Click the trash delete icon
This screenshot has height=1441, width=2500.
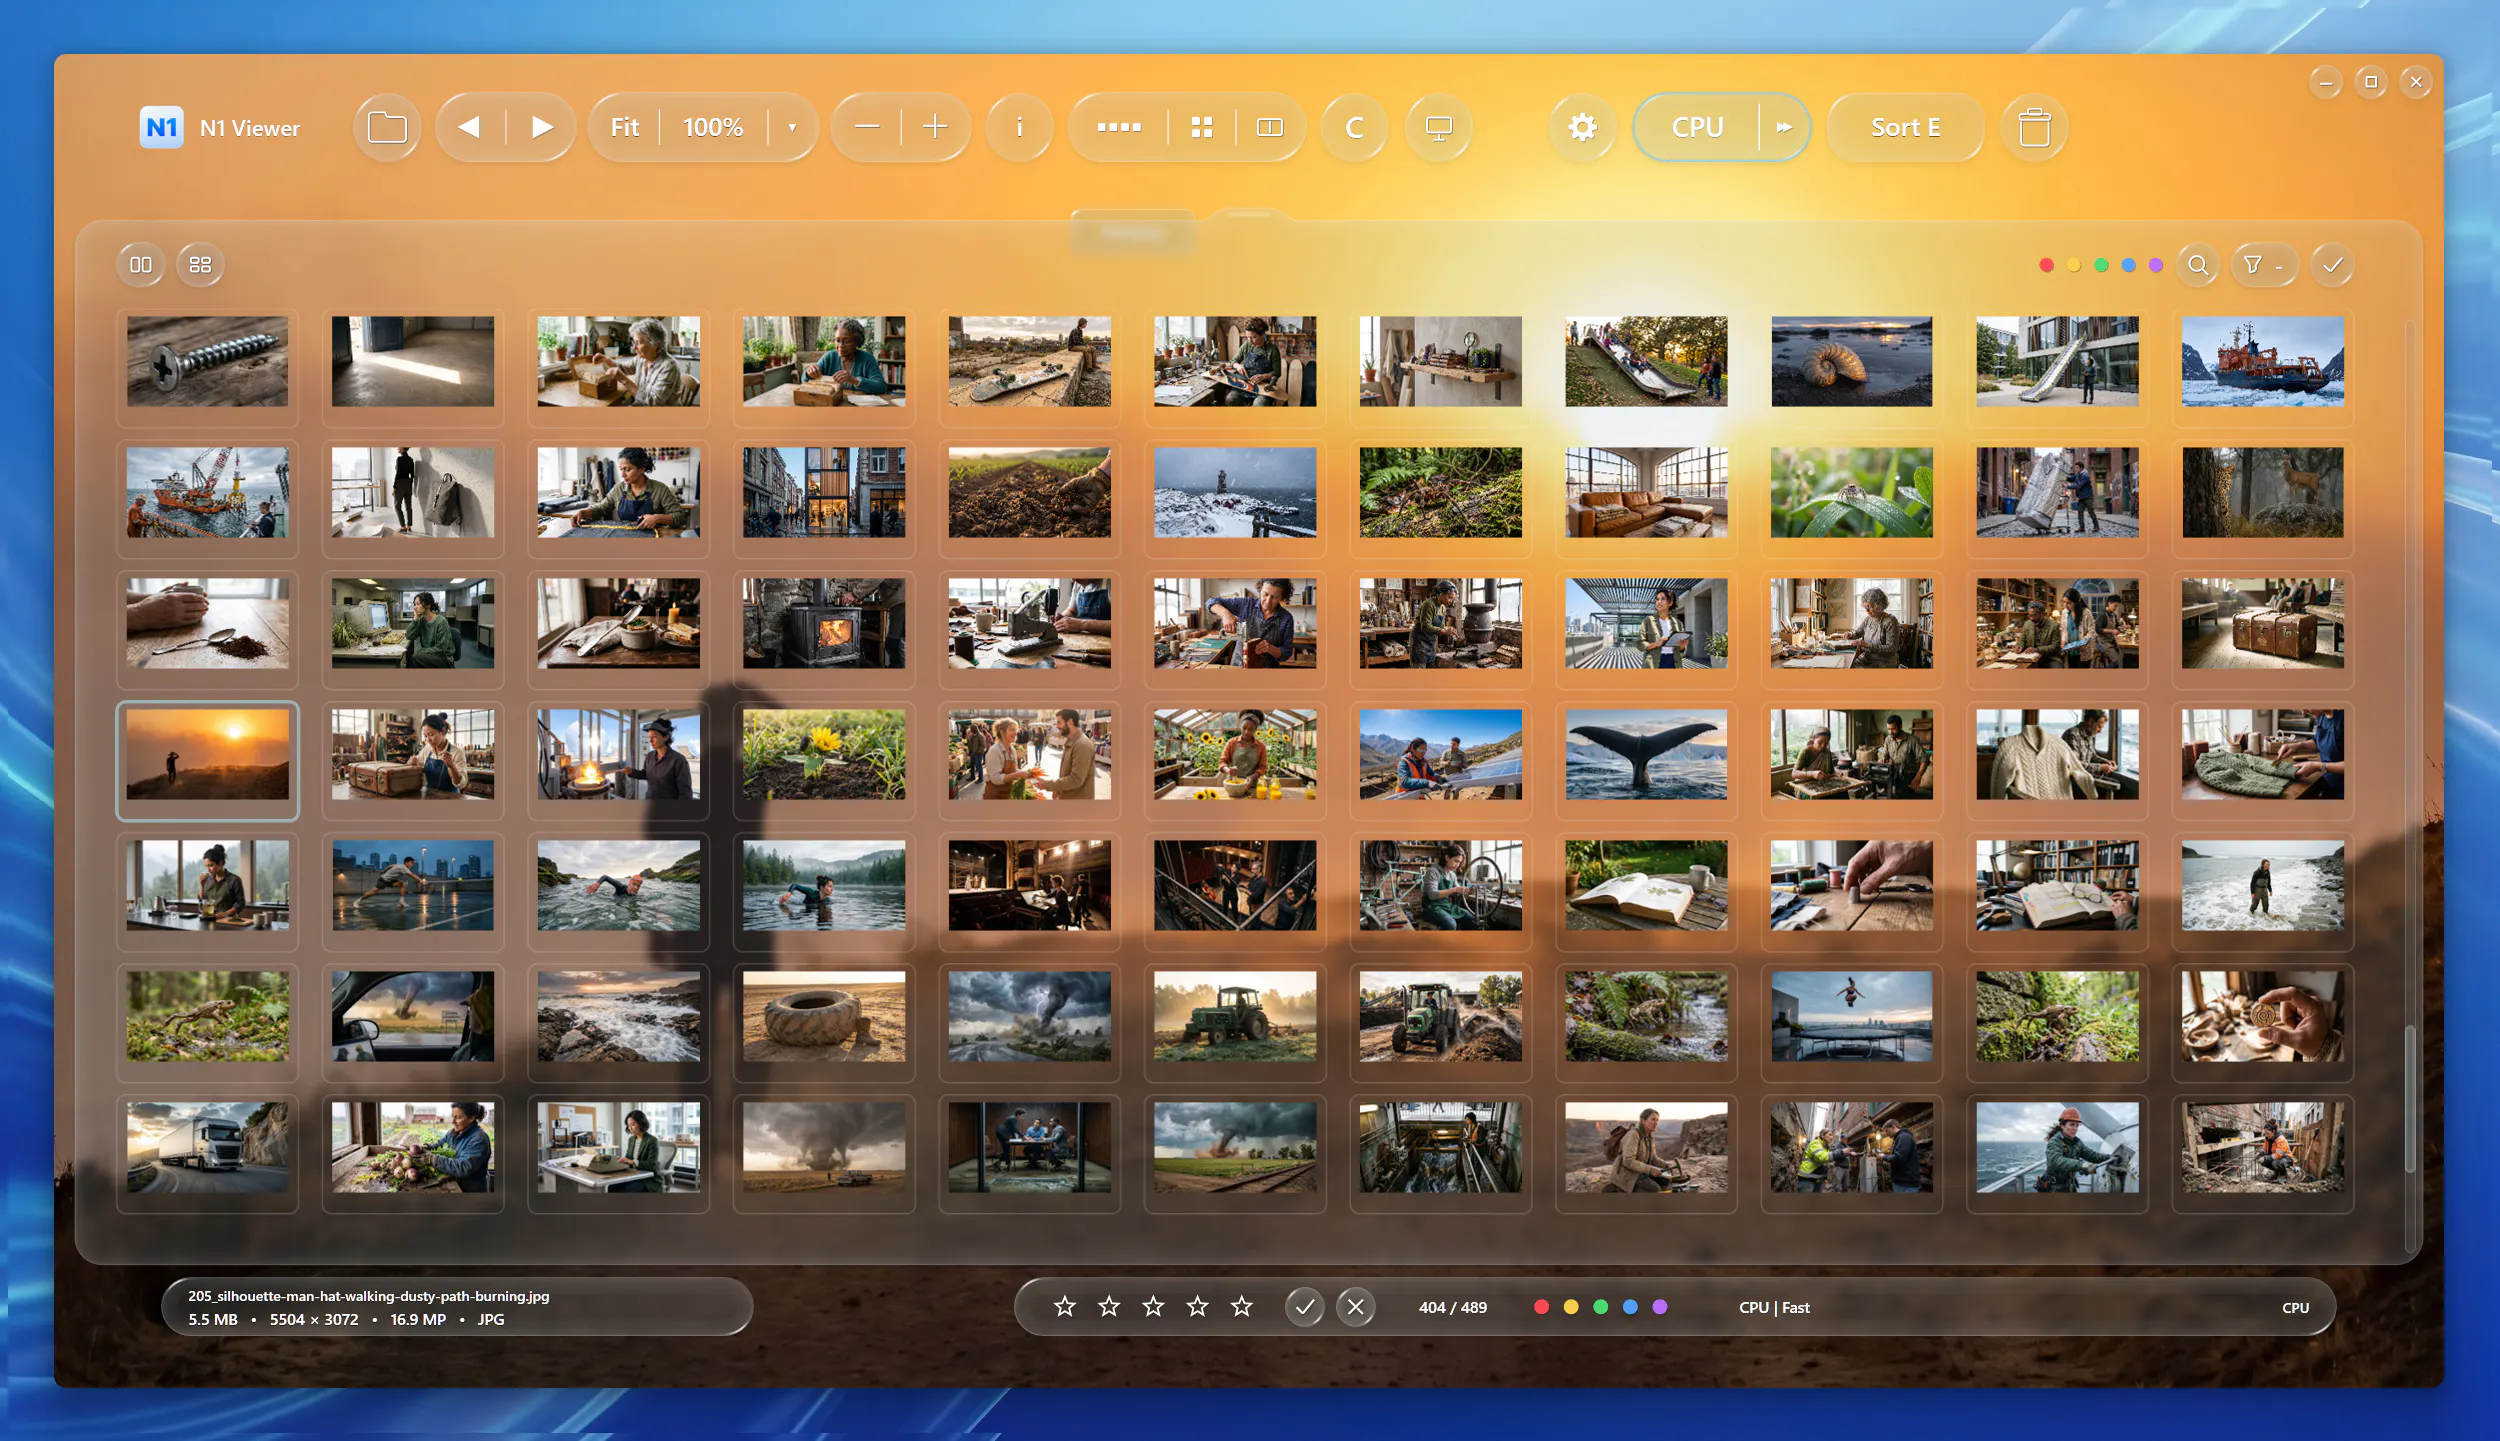[x=2034, y=127]
